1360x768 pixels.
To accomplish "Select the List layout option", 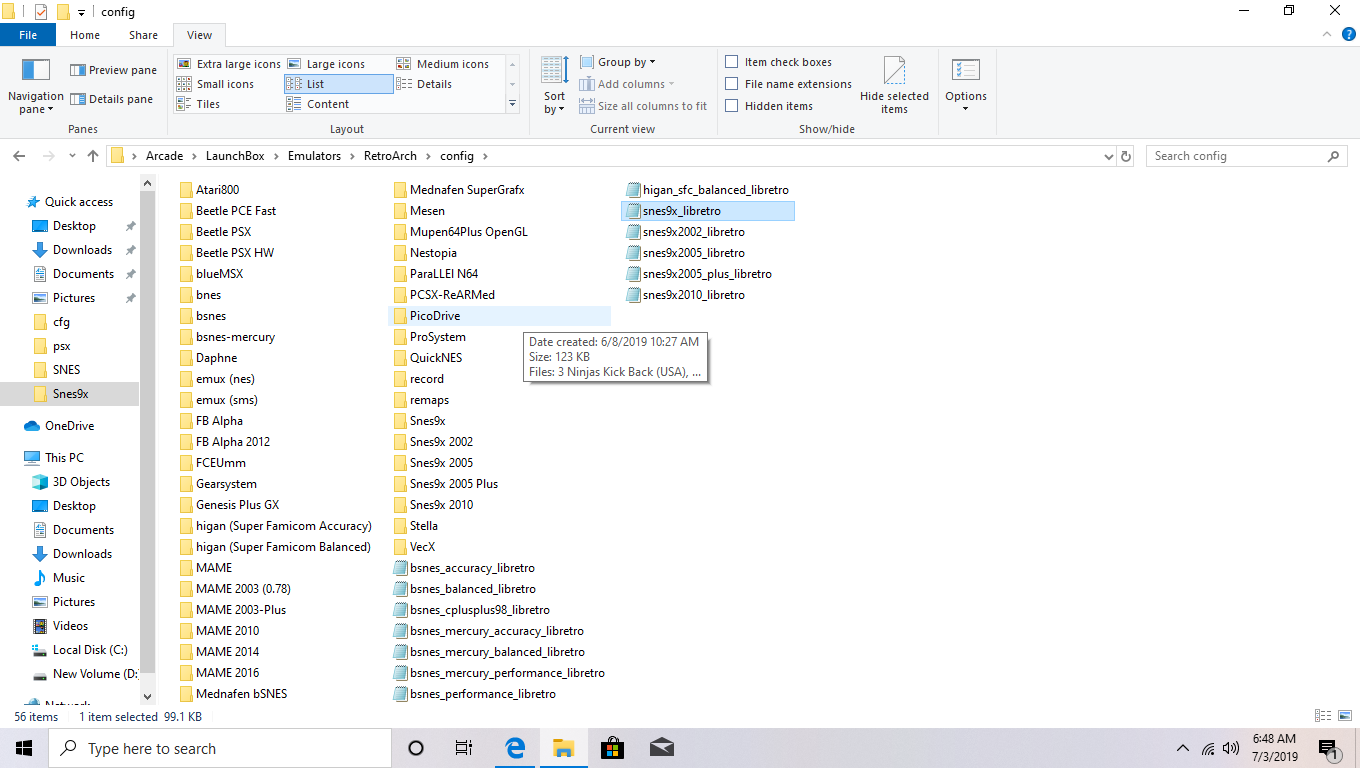I will tap(338, 84).
